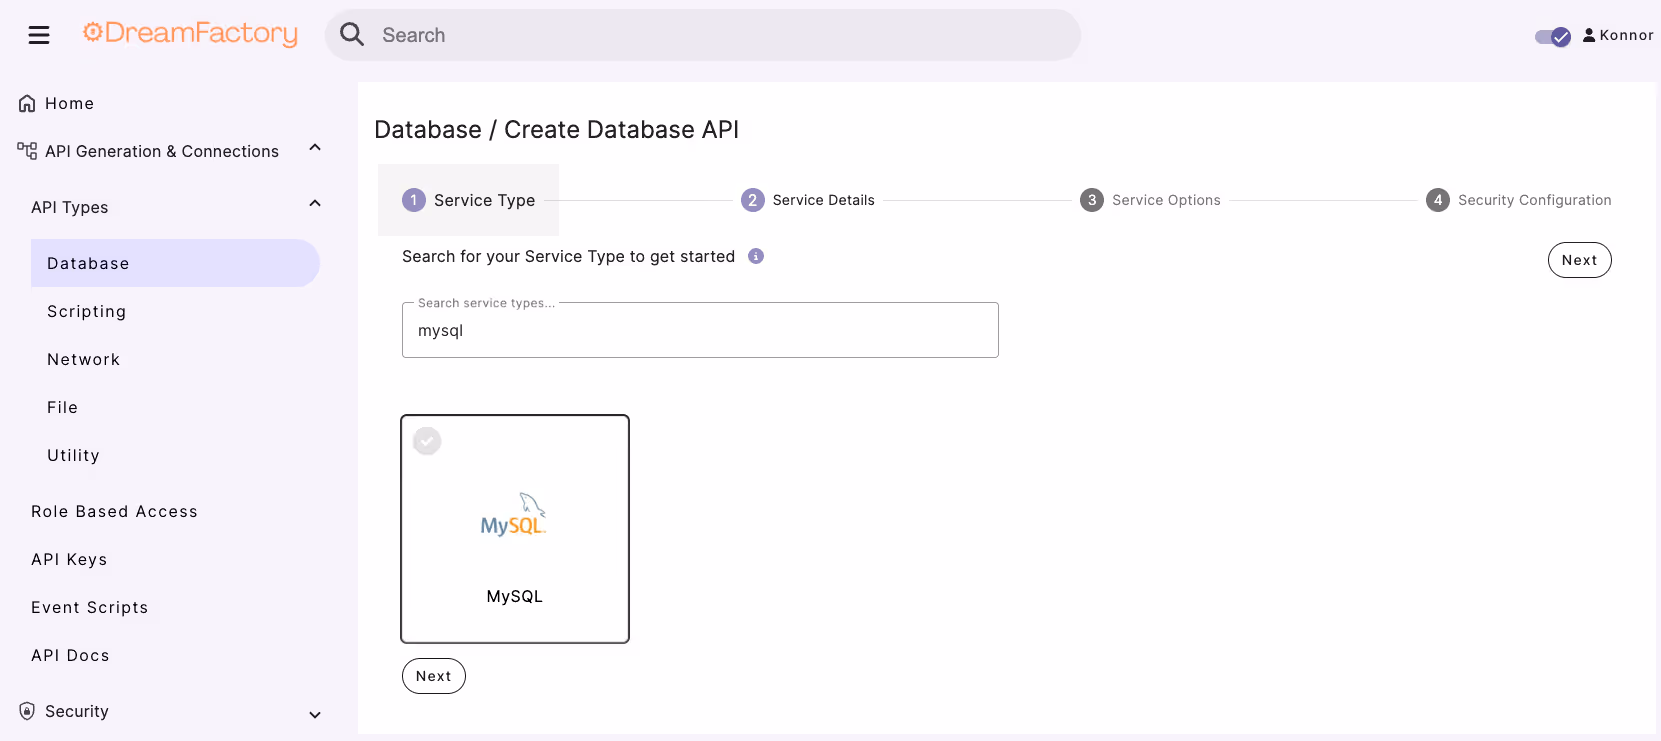Click the Konnor username
The width and height of the screenshot is (1661, 741).
(x=1626, y=35)
